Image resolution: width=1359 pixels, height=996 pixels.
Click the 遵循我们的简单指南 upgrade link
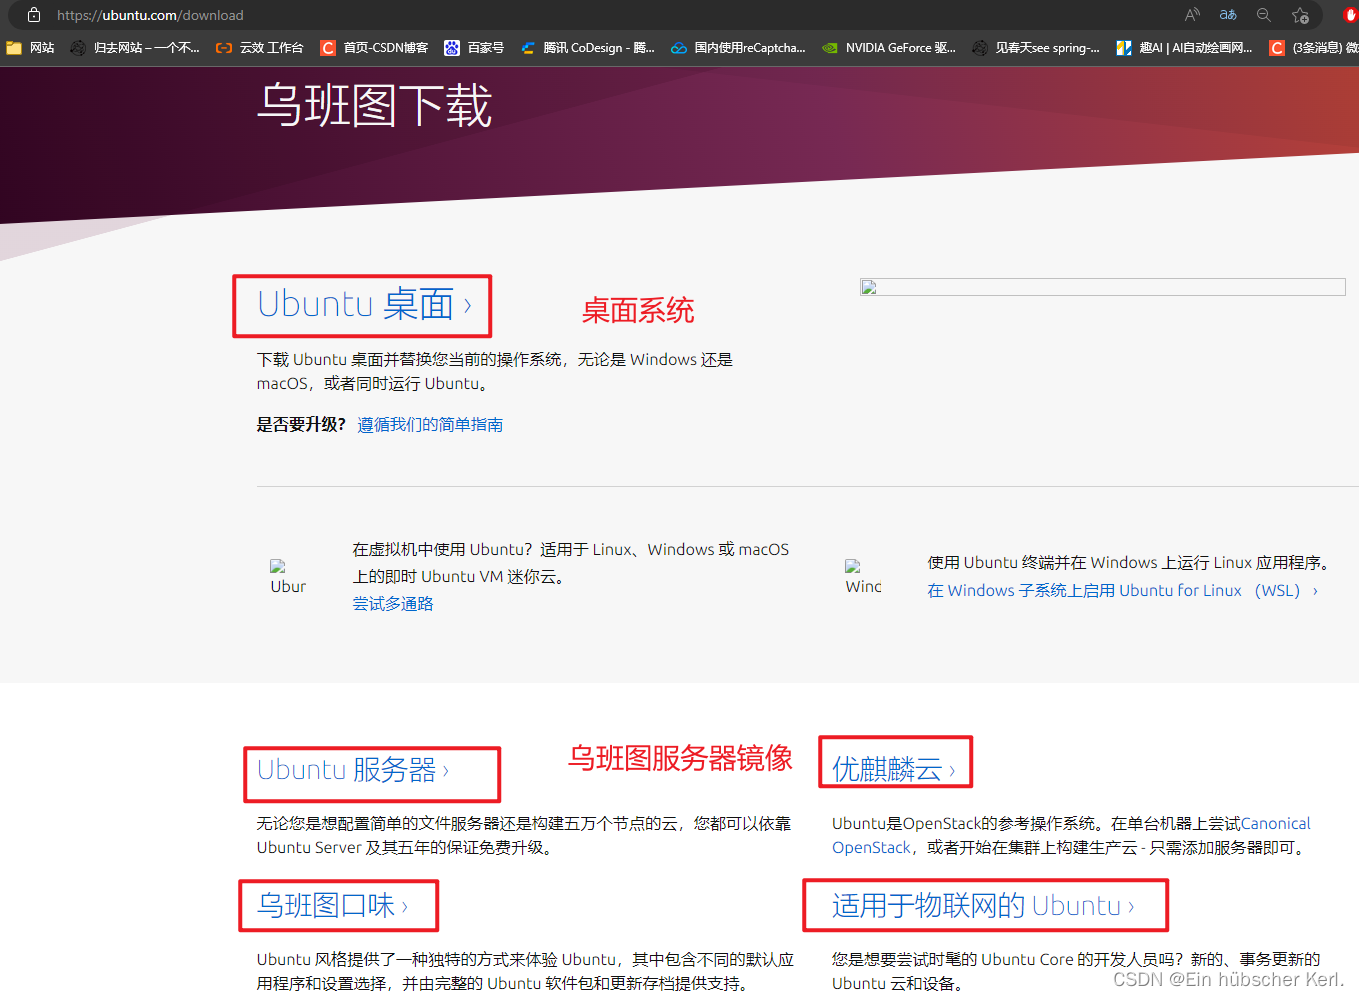[x=430, y=425]
